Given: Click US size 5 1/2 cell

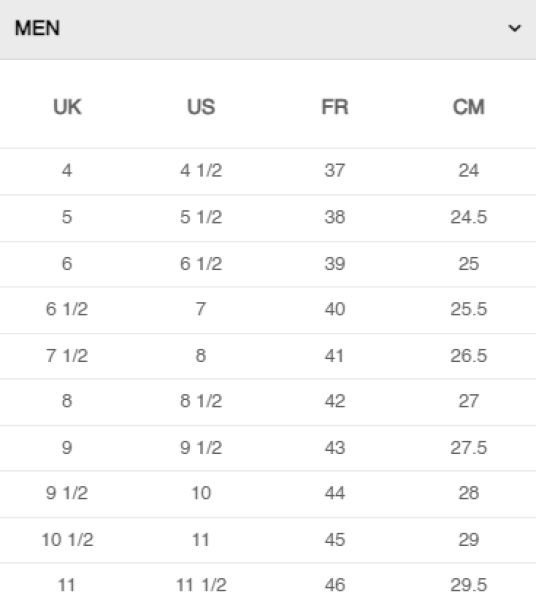Looking at the screenshot, I should [x=201, y=217].
